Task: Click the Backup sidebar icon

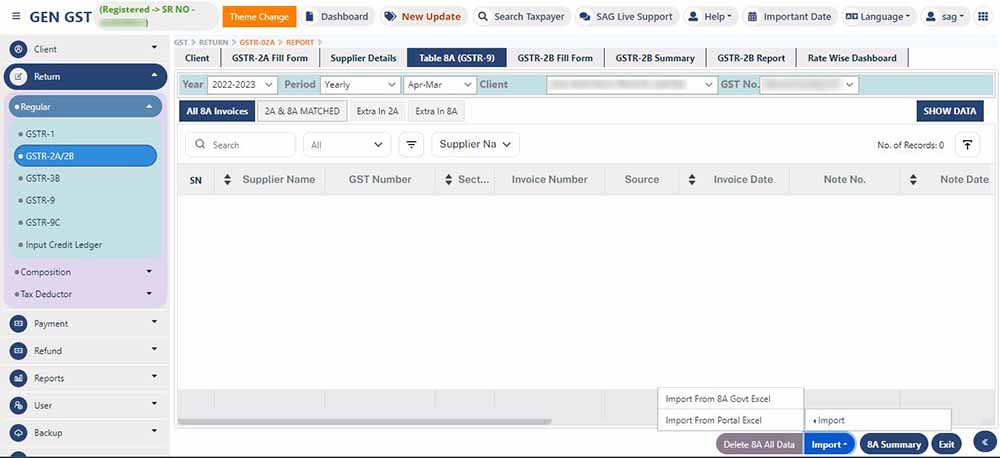Action: coord(18,433)
